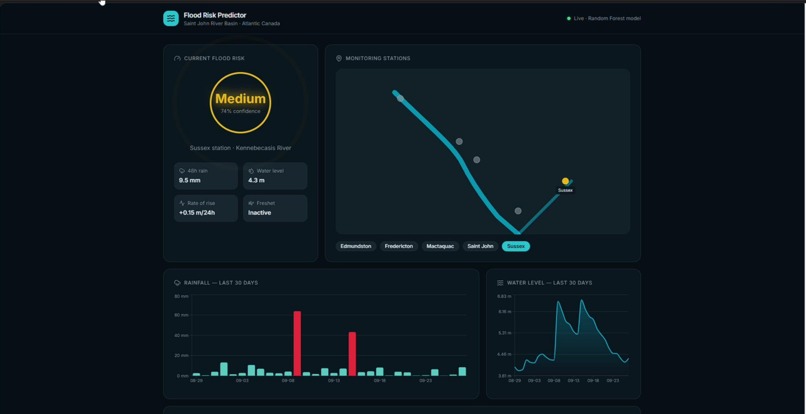806x414 pixels.
Task: Click the 'Sussex' label under the yellow map marker
Action: coord(565,190)
